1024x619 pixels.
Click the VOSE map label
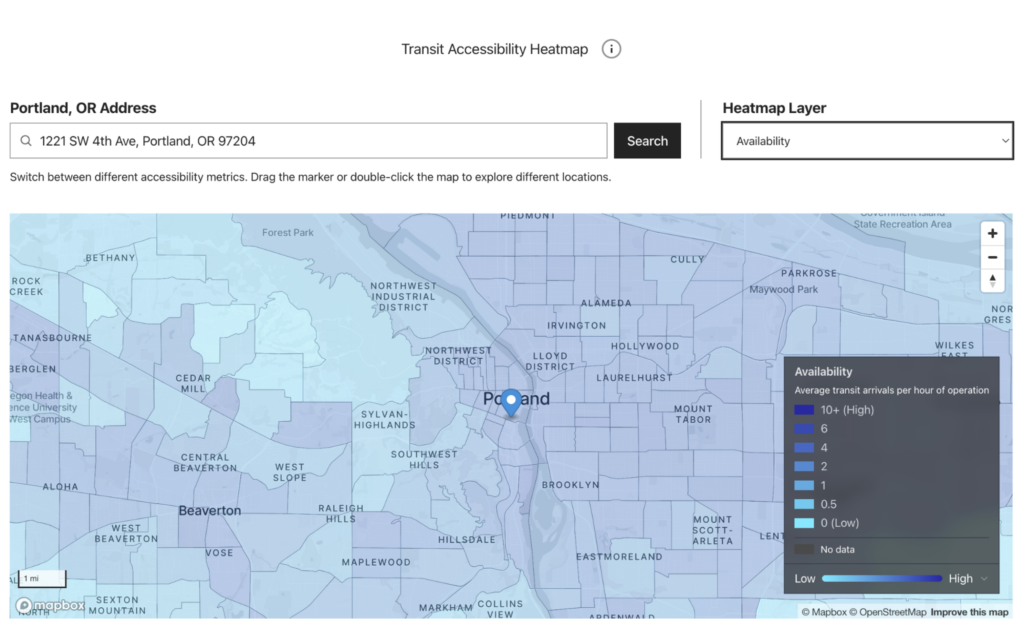(219, 553)
